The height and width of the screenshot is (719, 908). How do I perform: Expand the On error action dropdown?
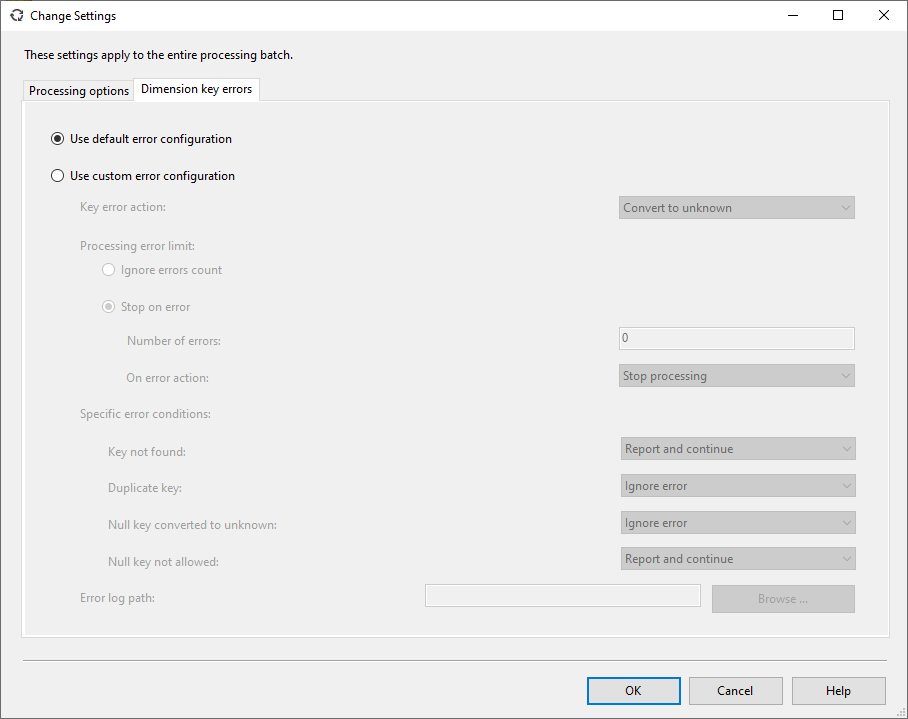[736, 376]
